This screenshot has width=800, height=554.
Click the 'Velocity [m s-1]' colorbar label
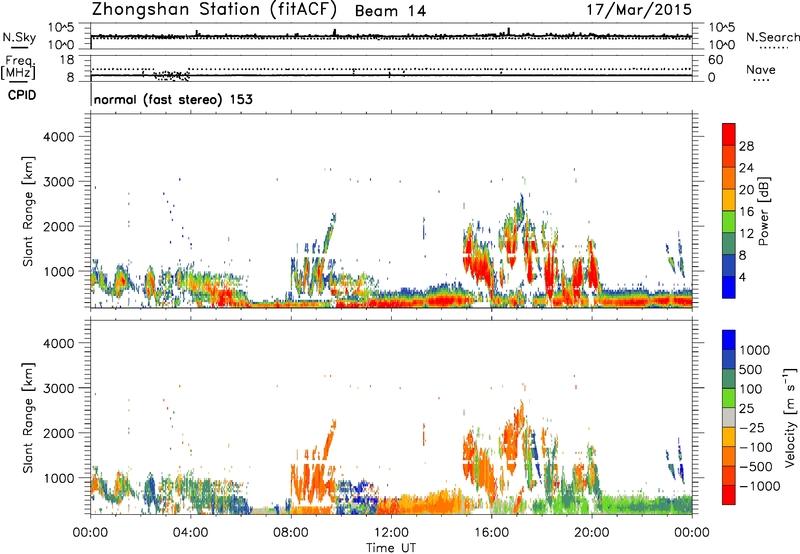790,417
